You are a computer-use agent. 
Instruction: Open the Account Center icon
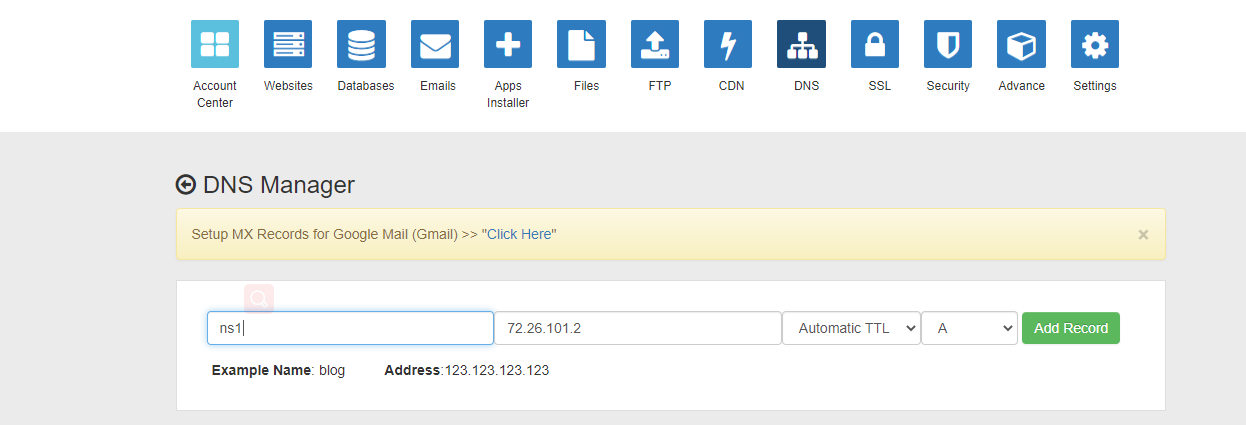pos(215,44)
